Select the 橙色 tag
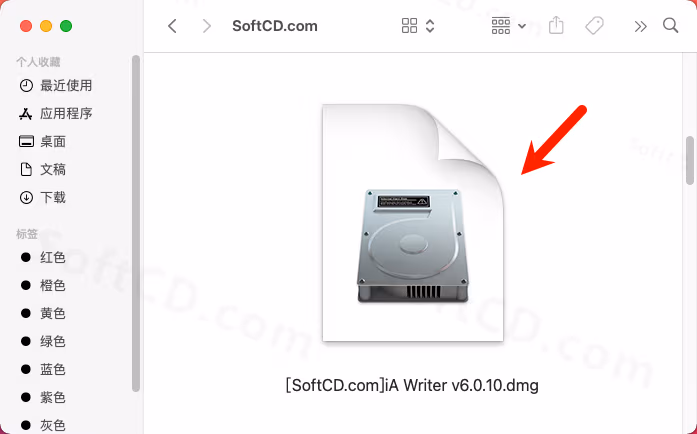 (x=43, y=285)
